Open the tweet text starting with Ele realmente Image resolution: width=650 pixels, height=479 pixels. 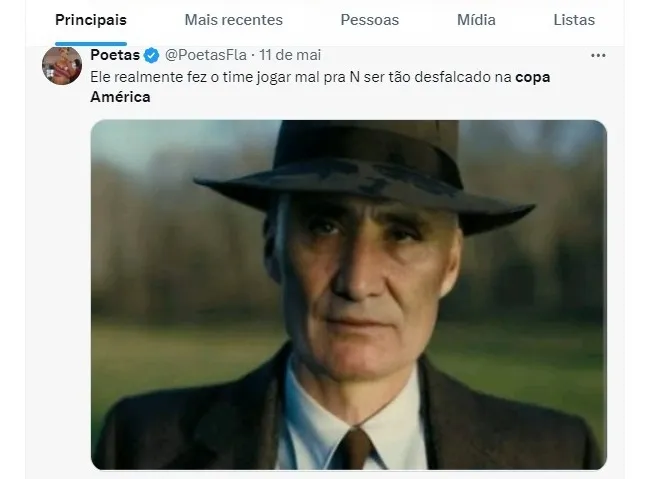tap(320, 87)
